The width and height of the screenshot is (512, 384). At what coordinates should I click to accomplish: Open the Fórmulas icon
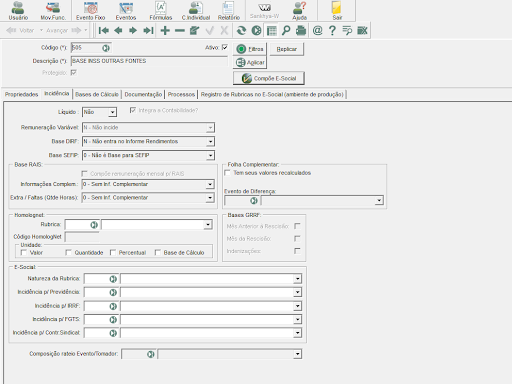(161, 11)
